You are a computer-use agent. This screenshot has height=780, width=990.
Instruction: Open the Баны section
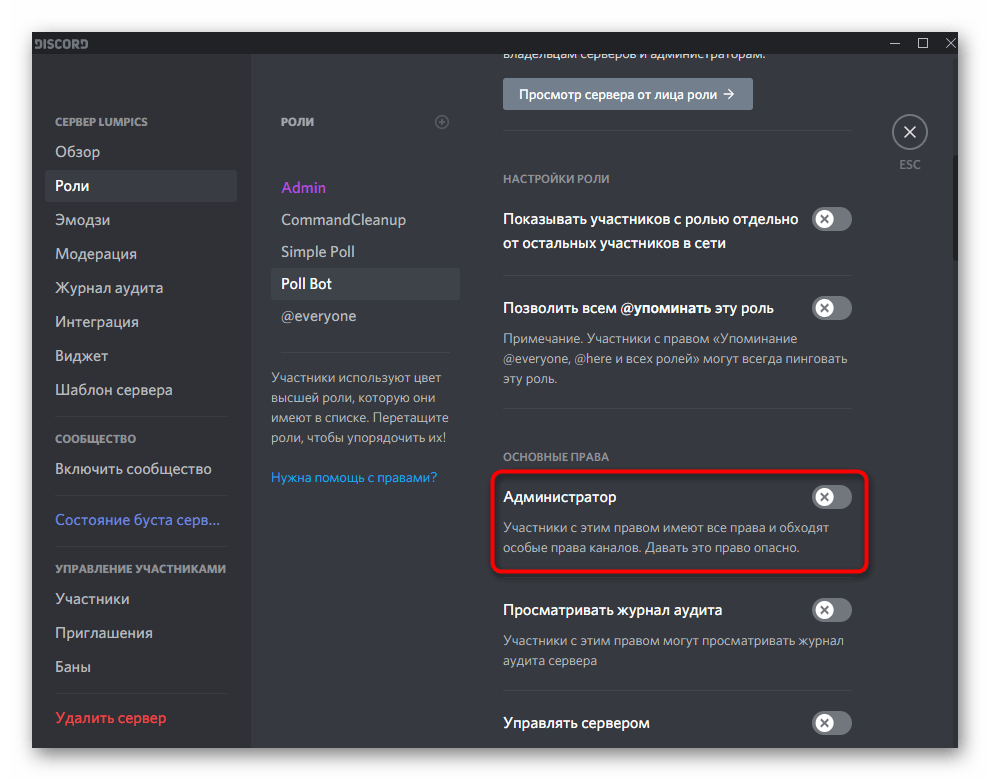tap(141, 668)
